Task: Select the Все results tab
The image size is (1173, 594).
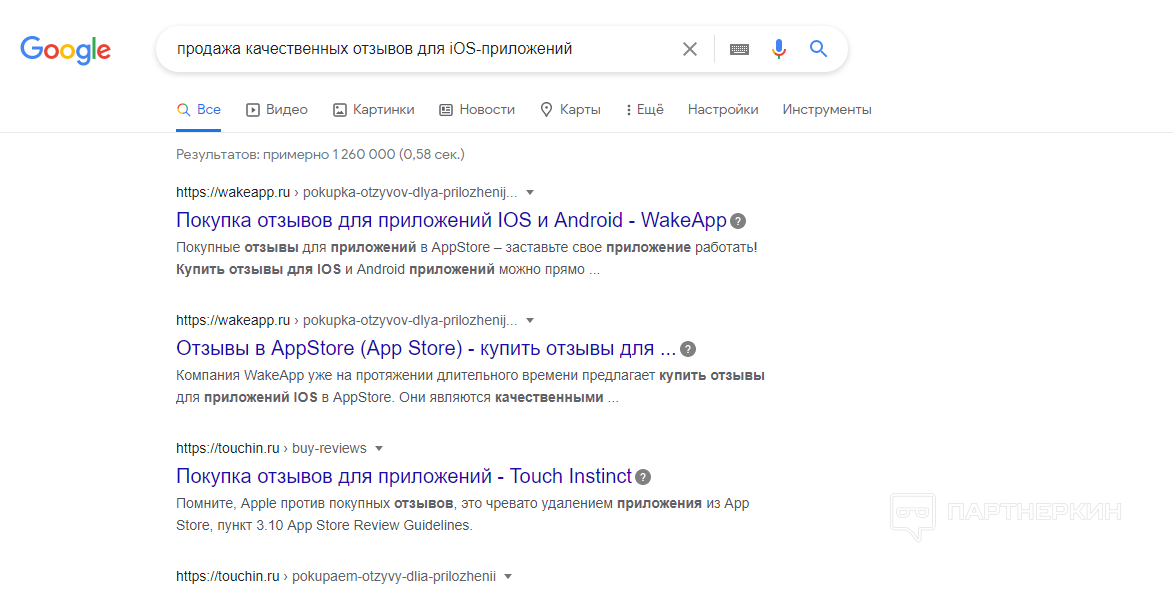Action: (x=199, y=110)
